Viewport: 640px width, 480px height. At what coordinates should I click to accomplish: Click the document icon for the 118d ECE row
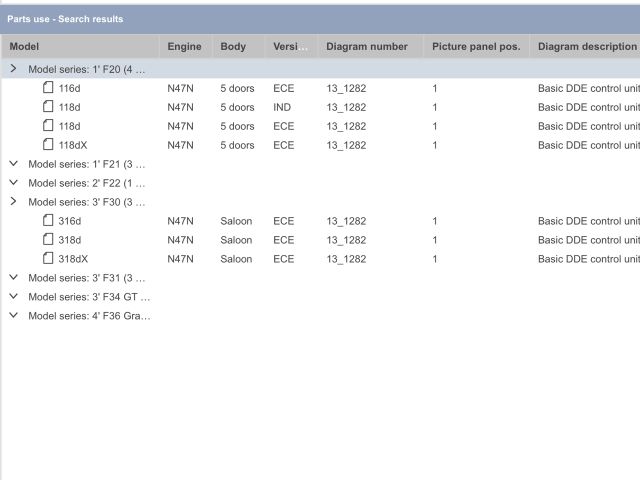pyautogui.click(x=48, y=126)
